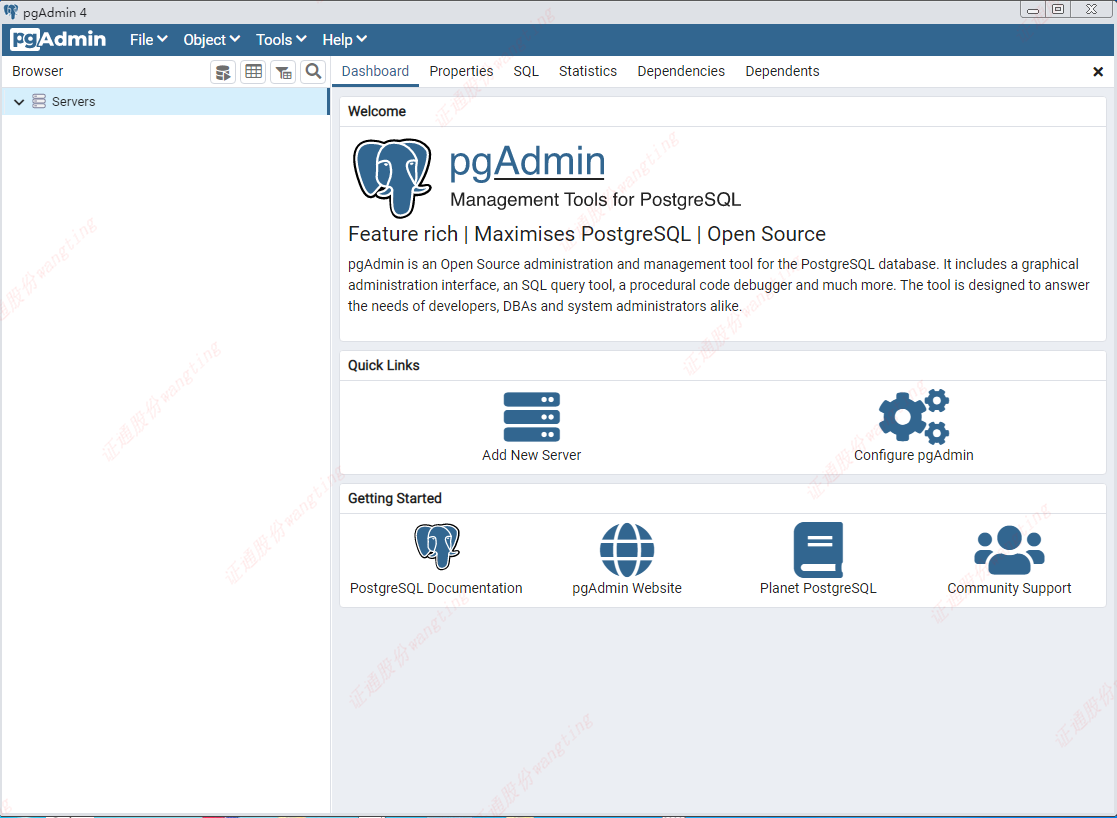Maximize the pgAdmin 4 window
Viewport: 1117px width, 818px height.
pyautogui.click(x=1058, y=9)
